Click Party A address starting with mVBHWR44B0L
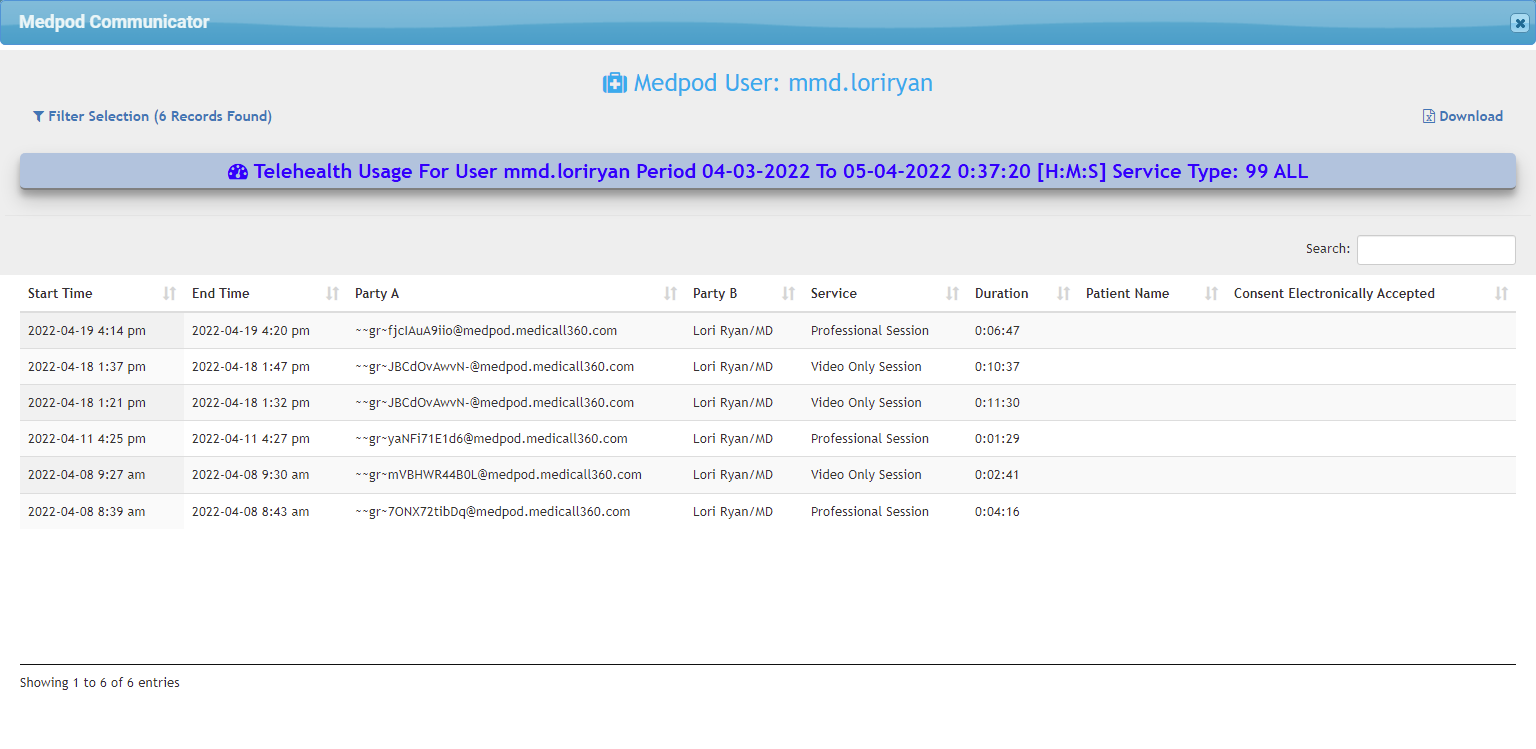Screen dimensions: 1536x749 (x=498, y=475)
